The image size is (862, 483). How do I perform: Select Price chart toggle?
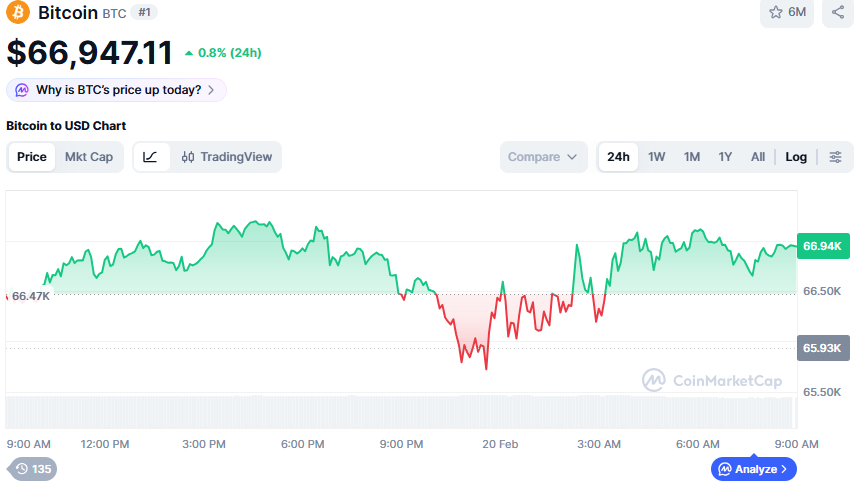[x=32, y=157]
